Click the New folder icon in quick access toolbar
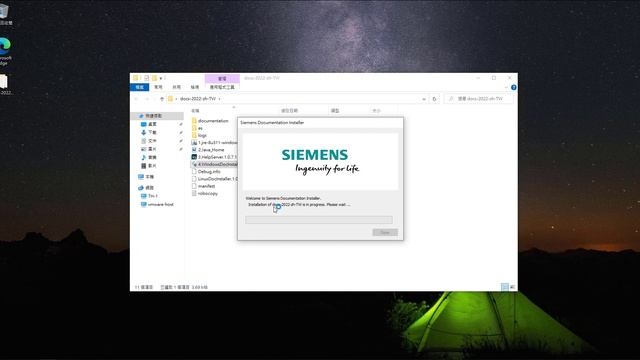Viewport: 640px width, 360px height. [154, 78]
